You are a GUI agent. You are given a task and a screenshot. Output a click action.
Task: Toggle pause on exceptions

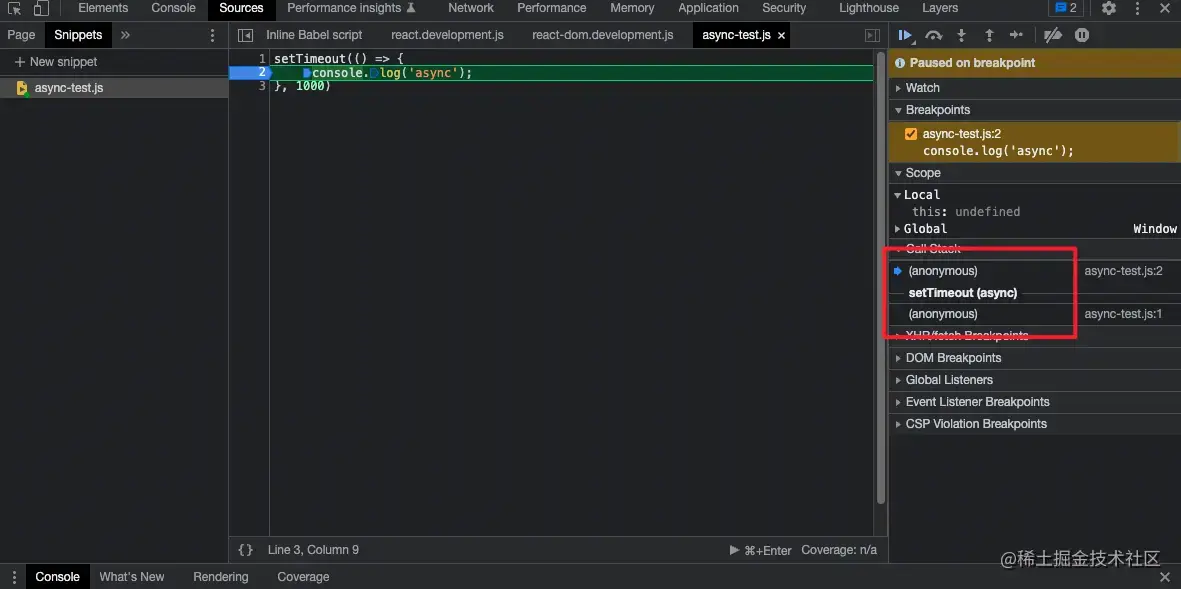point(1082,35)
